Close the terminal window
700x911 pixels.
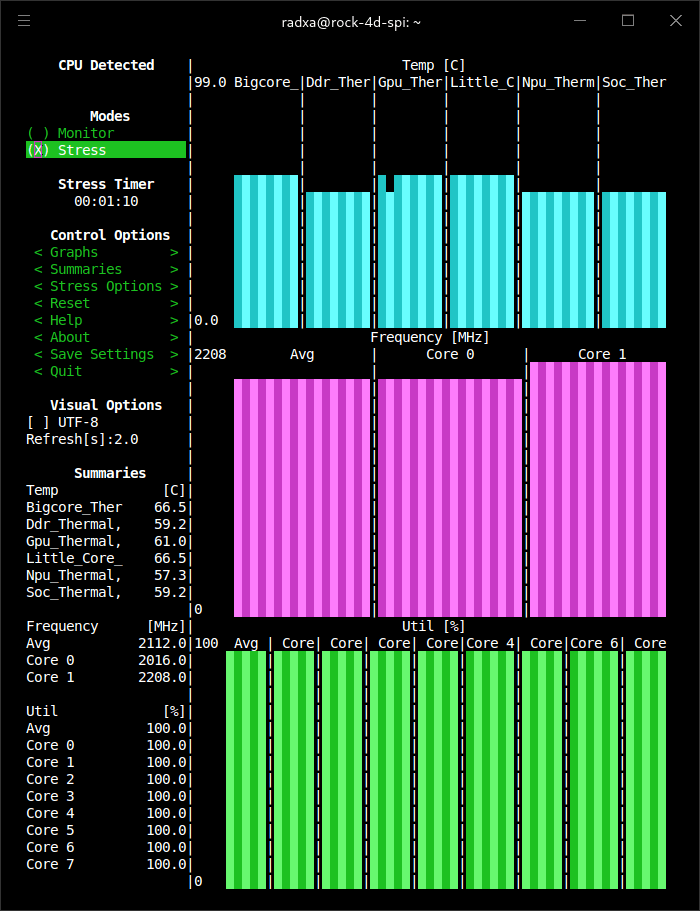pos(674,21)
